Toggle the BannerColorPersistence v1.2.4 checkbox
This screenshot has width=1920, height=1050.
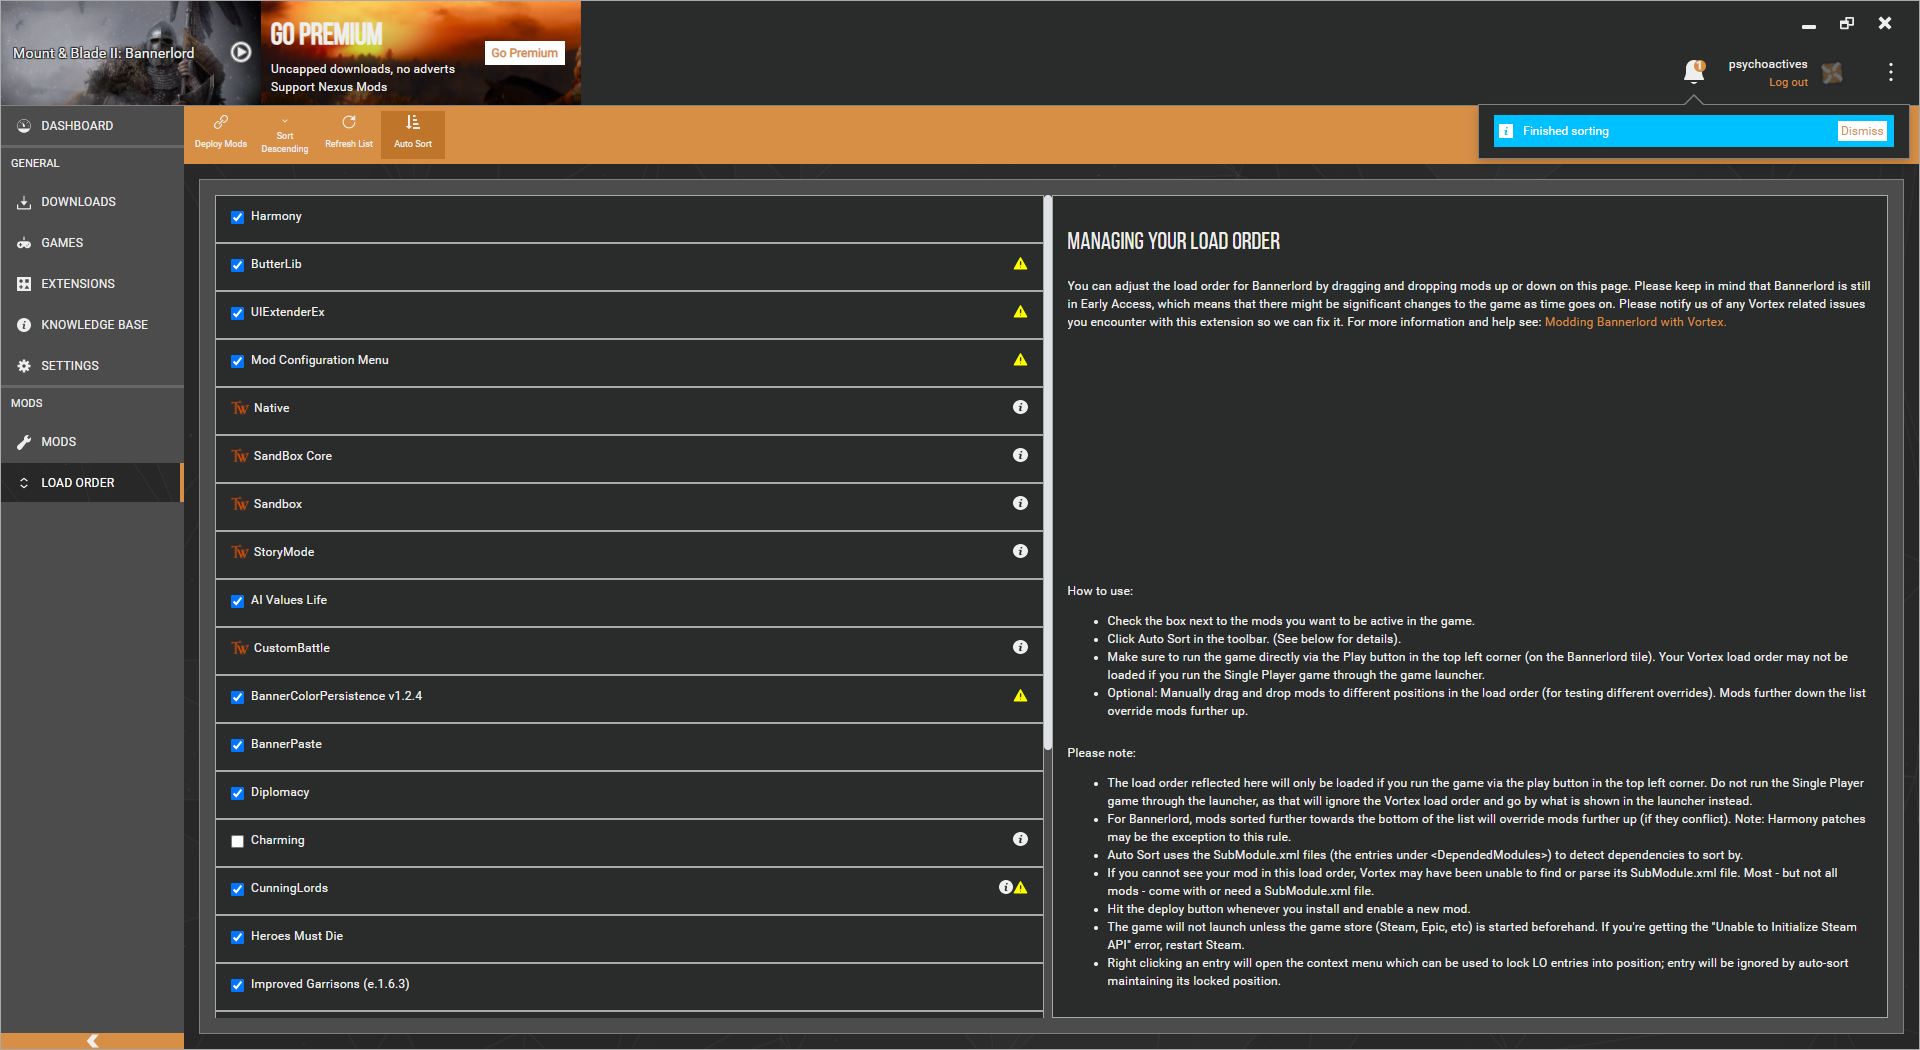pos(237,697)
